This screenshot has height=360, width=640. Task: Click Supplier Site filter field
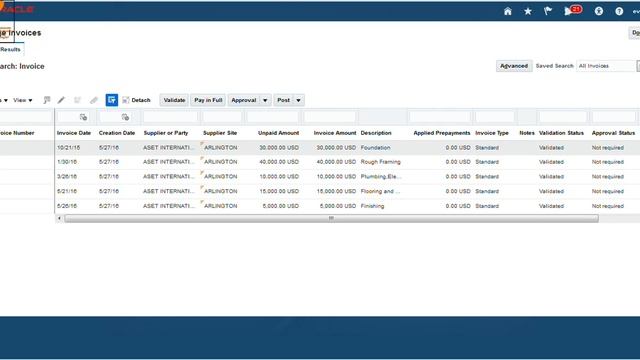pyautogui.click(x=222, y=117)
